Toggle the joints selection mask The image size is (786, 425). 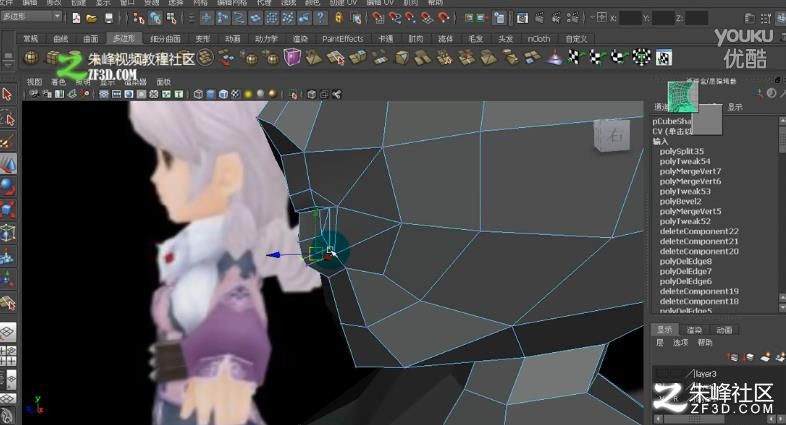pyautogui.click(x=223, y=19)
